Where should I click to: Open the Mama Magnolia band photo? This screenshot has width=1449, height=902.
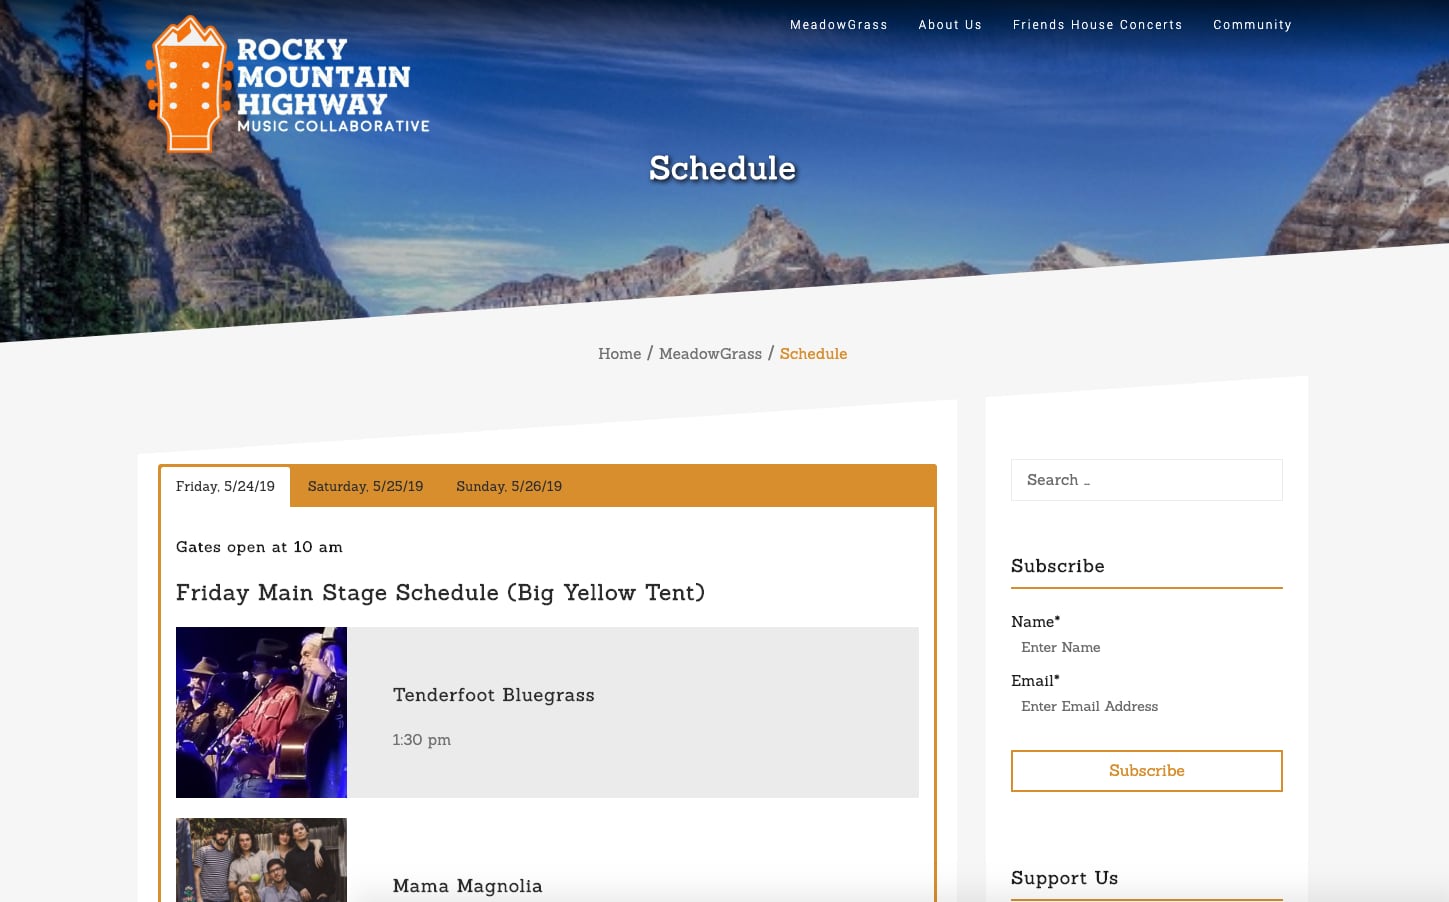[x=261, y=860]
